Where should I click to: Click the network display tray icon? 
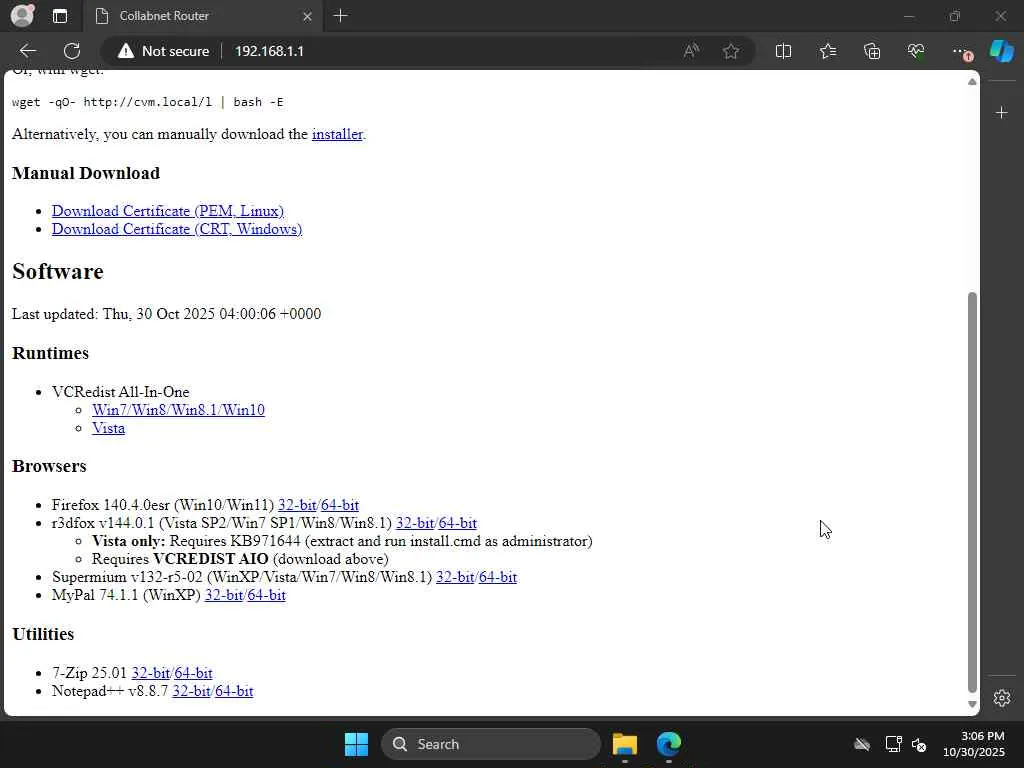893,744
